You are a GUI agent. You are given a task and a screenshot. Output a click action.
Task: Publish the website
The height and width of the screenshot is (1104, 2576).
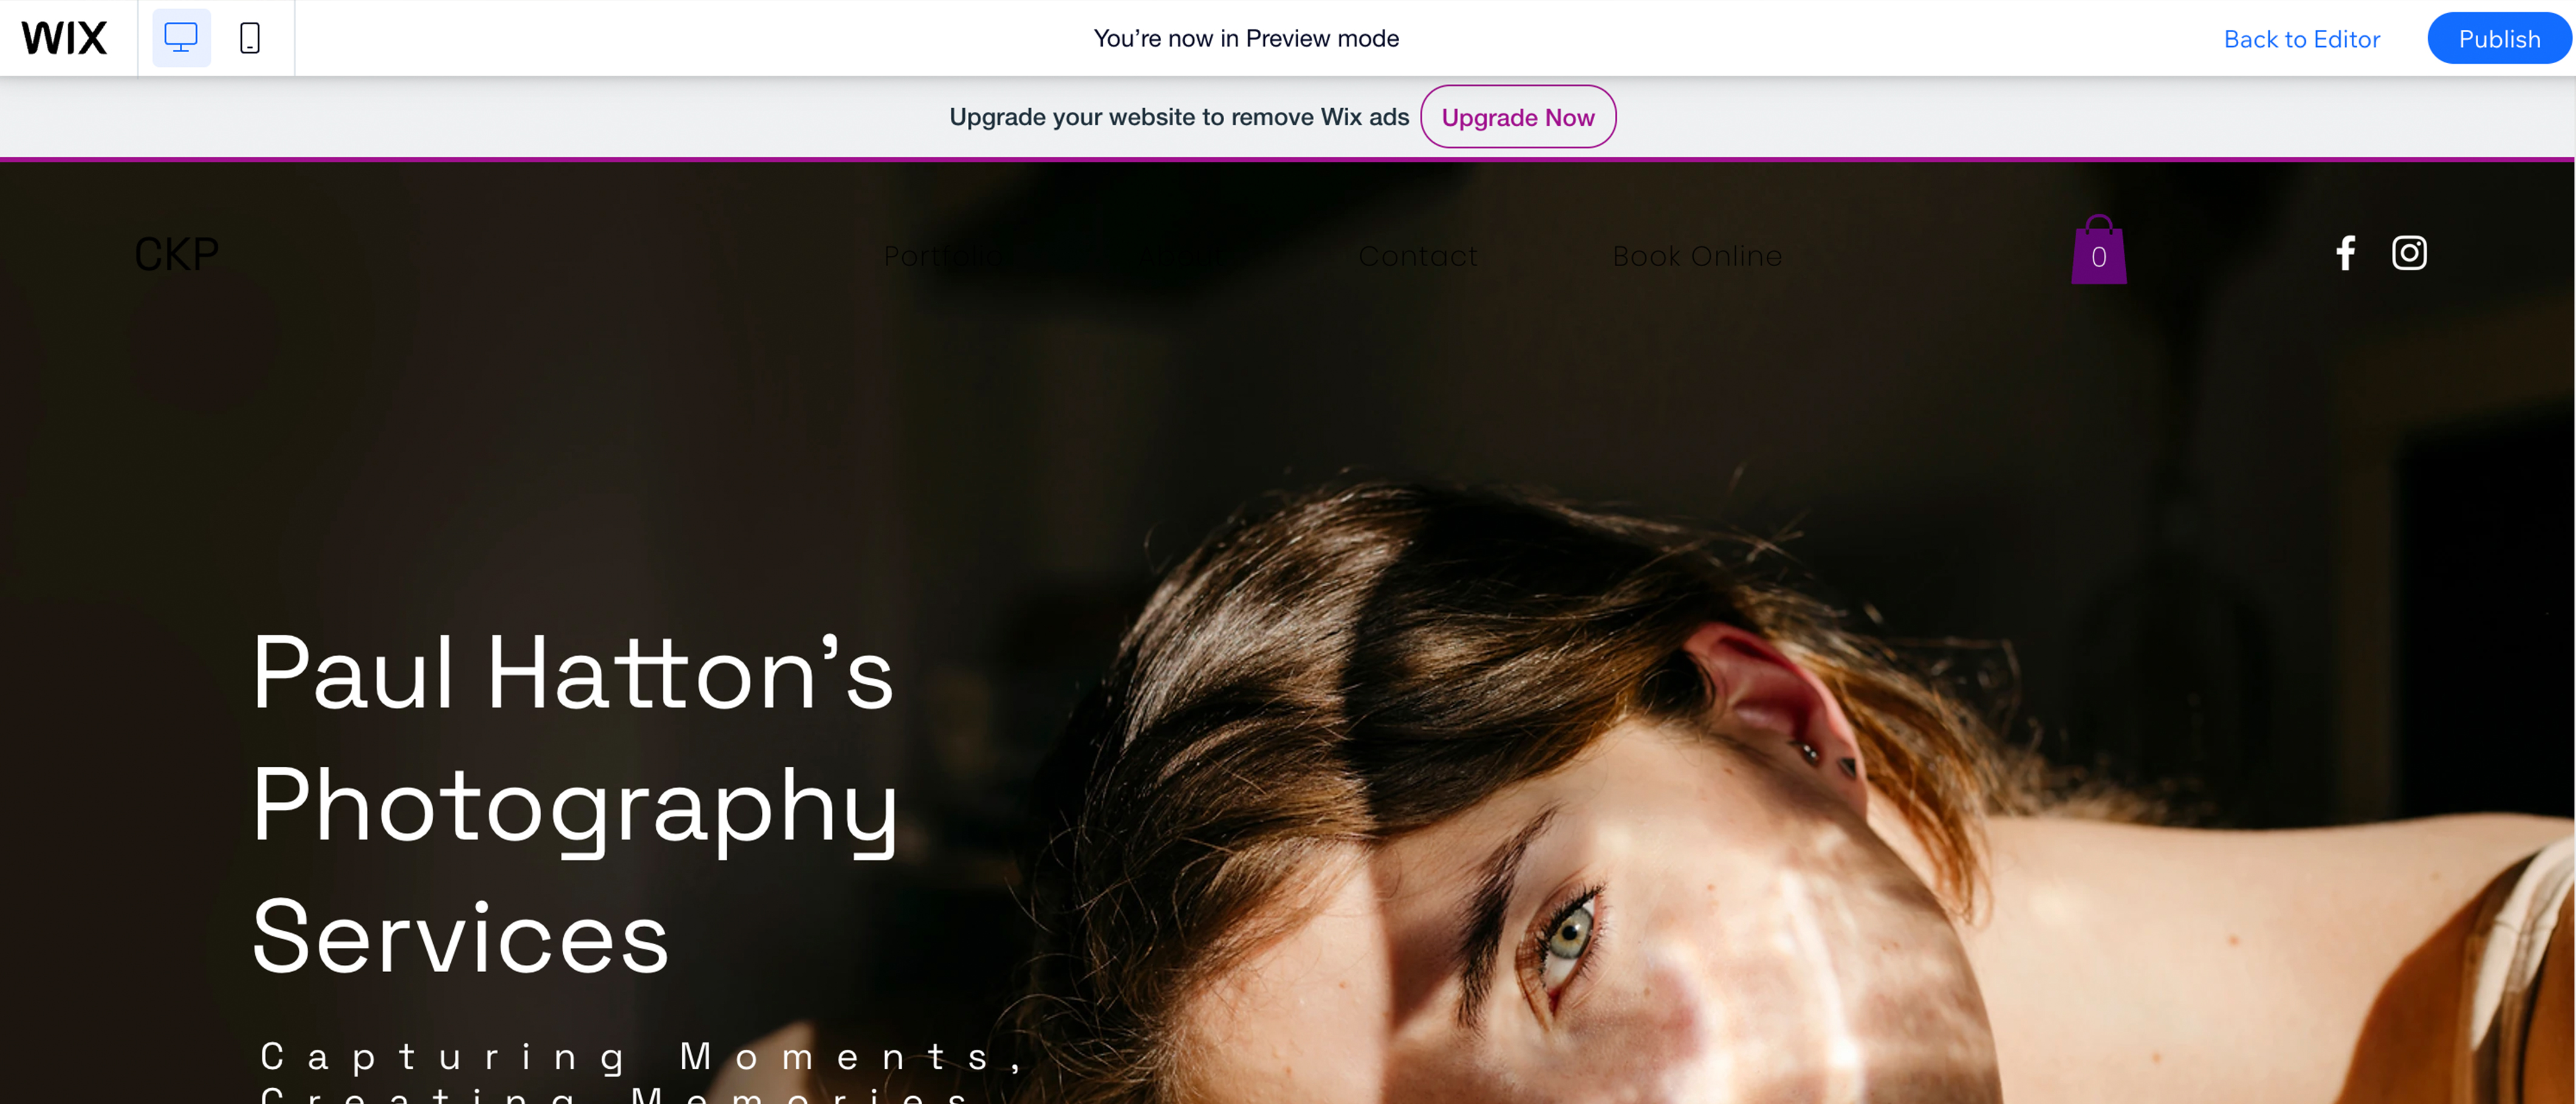point(2499,38)
